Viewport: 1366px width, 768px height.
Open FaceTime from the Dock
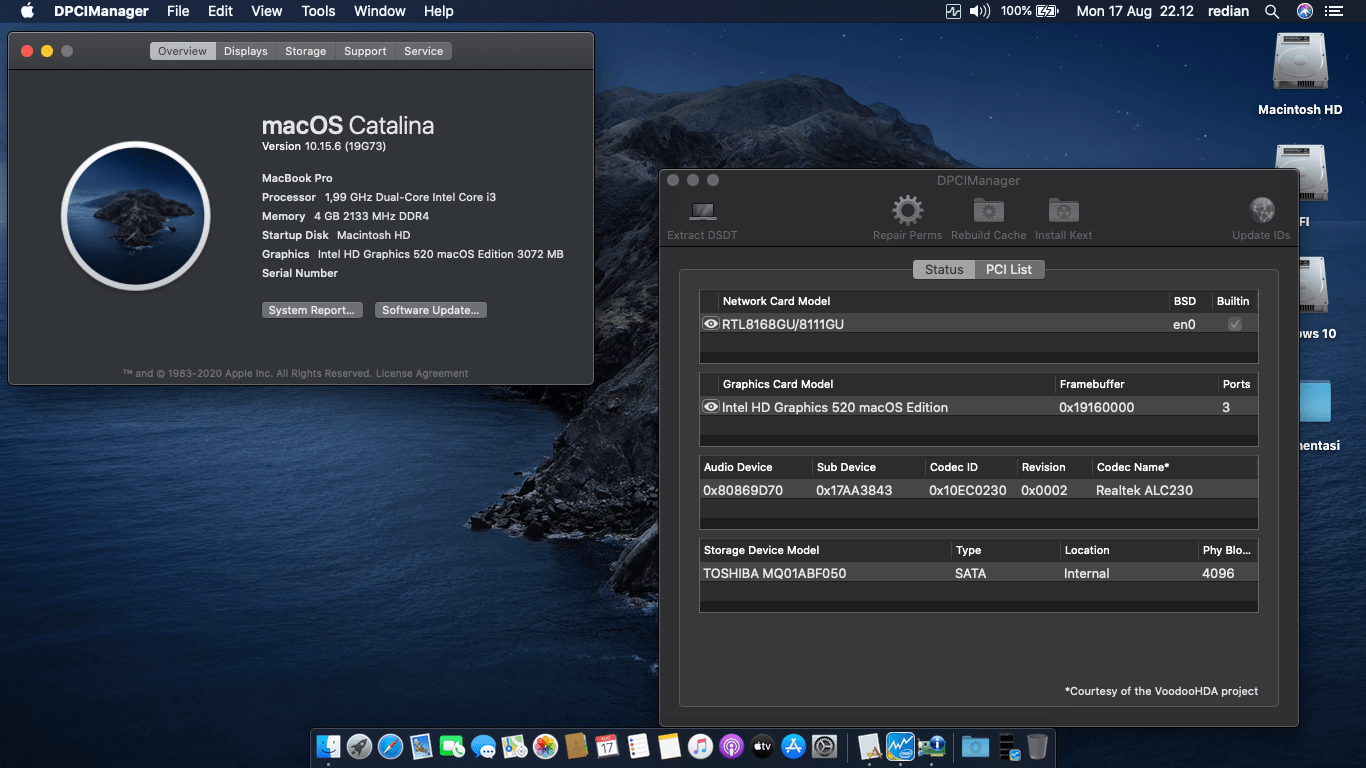[x=452, y=746]
